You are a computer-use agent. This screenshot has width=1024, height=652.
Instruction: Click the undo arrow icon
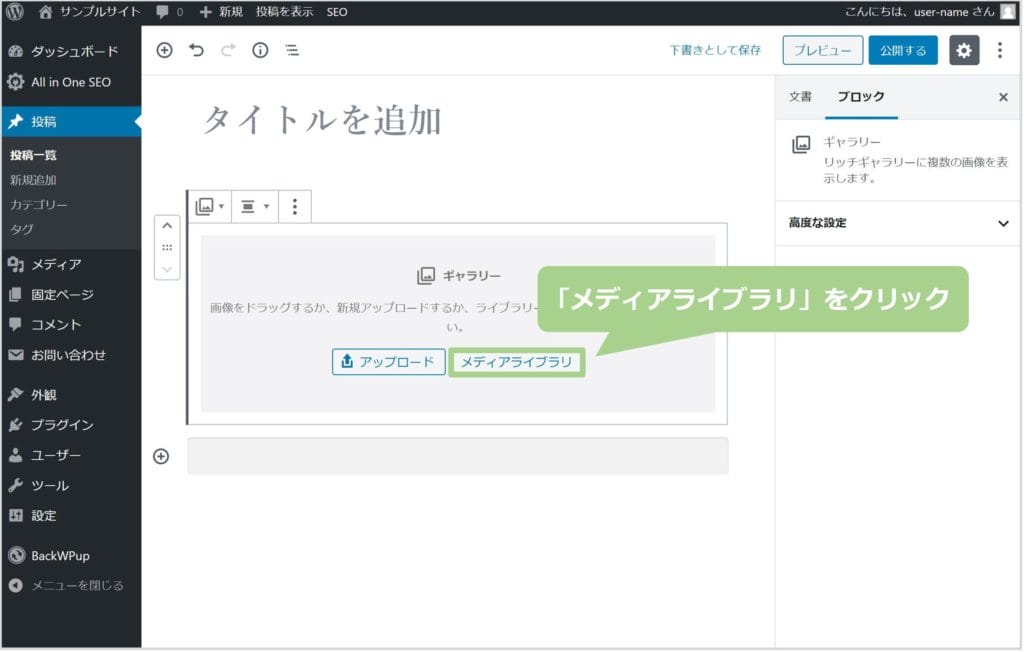pyautogui.click(x=196, y=50)
